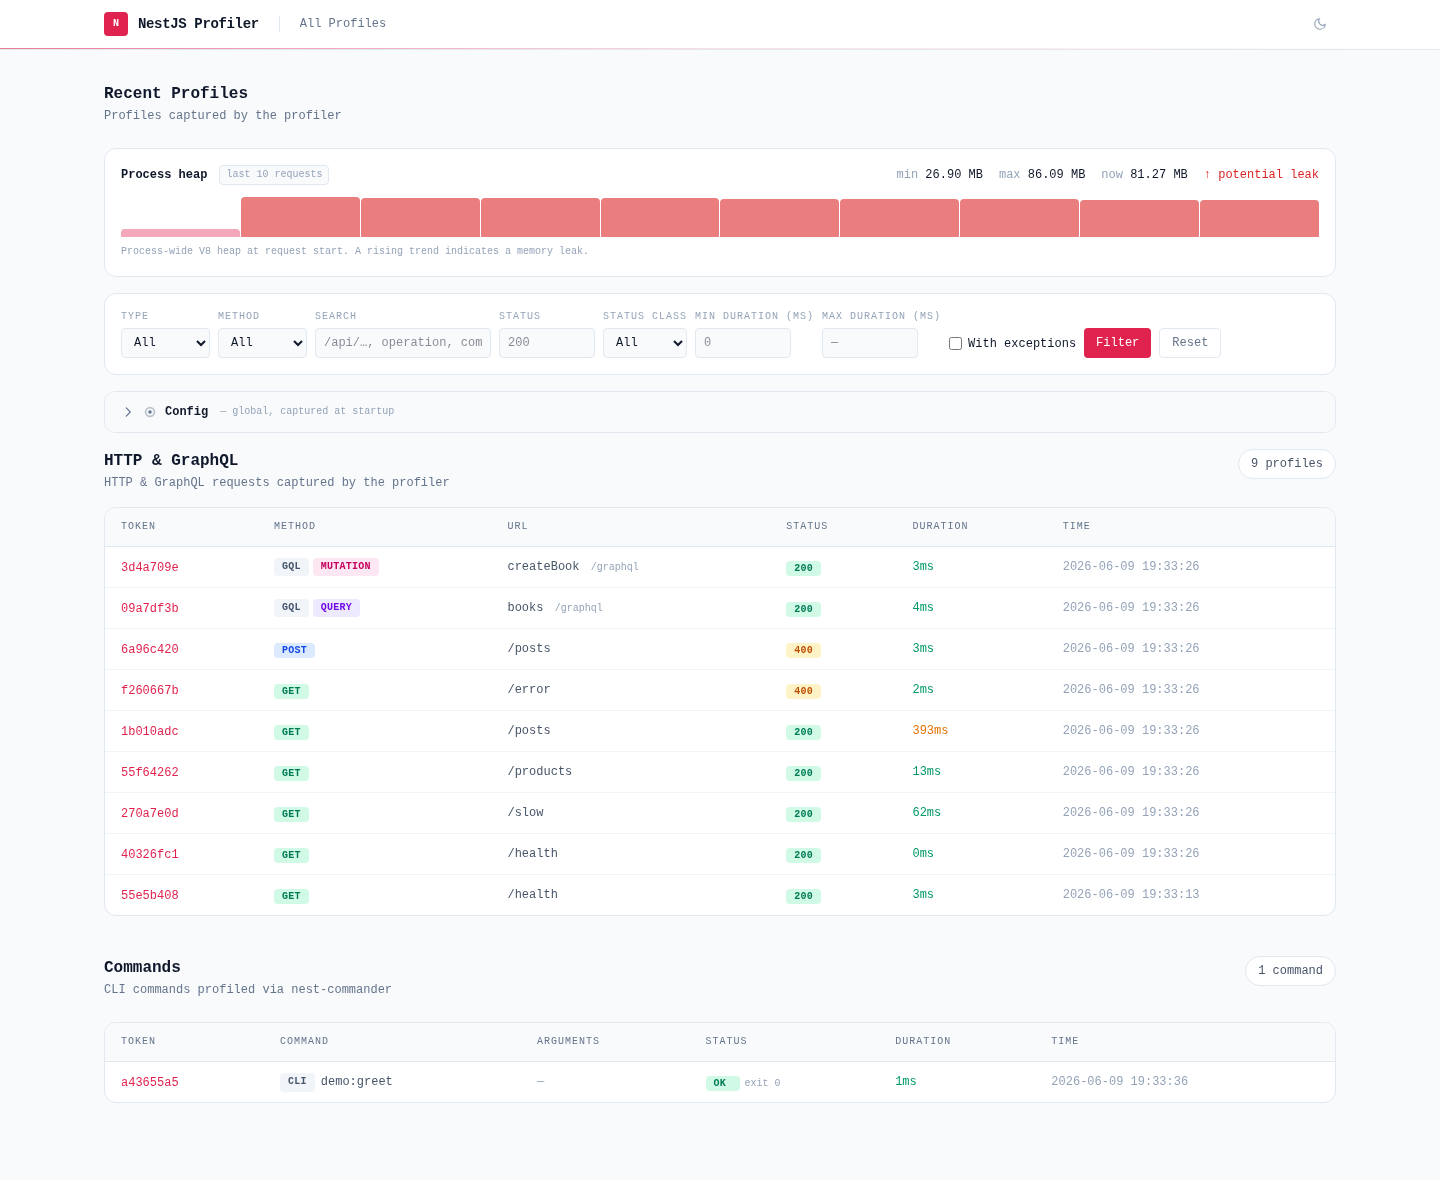Click the OK status badge
The height and width of the screenshot is (1180, 1440).
coord(722,1083)
